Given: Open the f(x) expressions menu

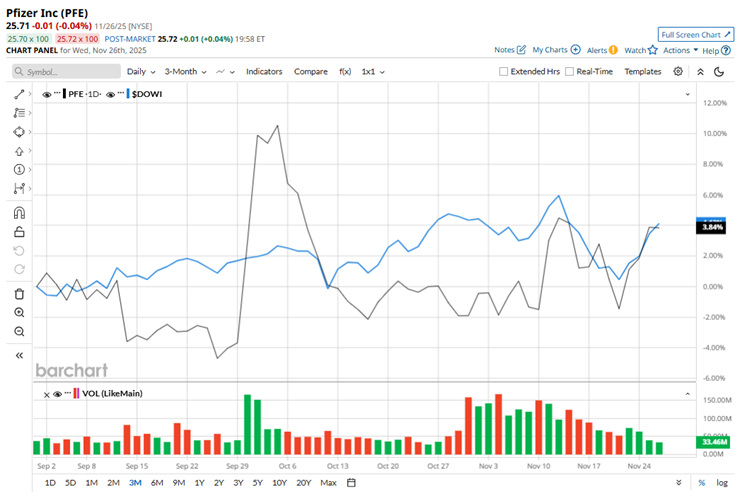Looking at the screenshot, I should coord(345,71).
